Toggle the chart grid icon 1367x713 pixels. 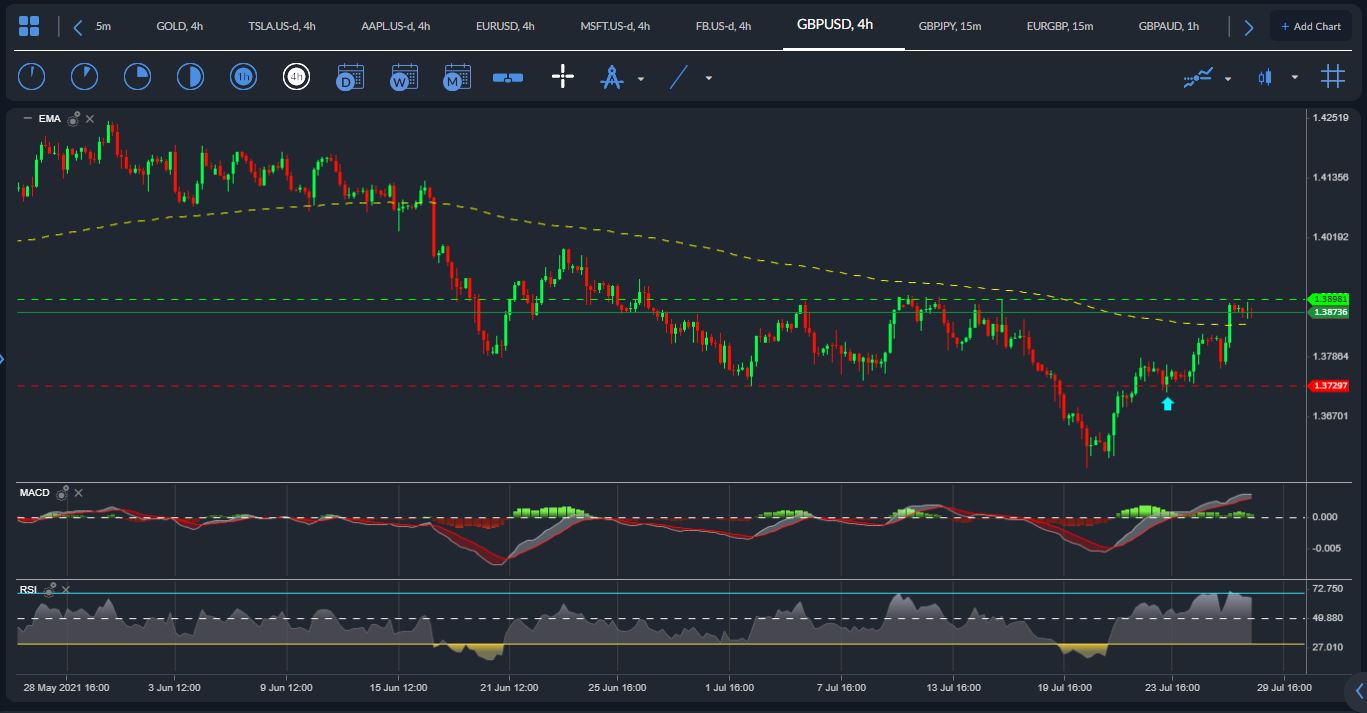[1331, 76]
